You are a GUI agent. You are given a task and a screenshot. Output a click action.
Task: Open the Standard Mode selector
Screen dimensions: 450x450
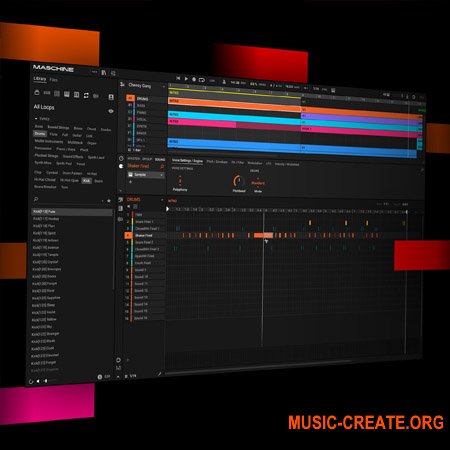coord(258,183)
